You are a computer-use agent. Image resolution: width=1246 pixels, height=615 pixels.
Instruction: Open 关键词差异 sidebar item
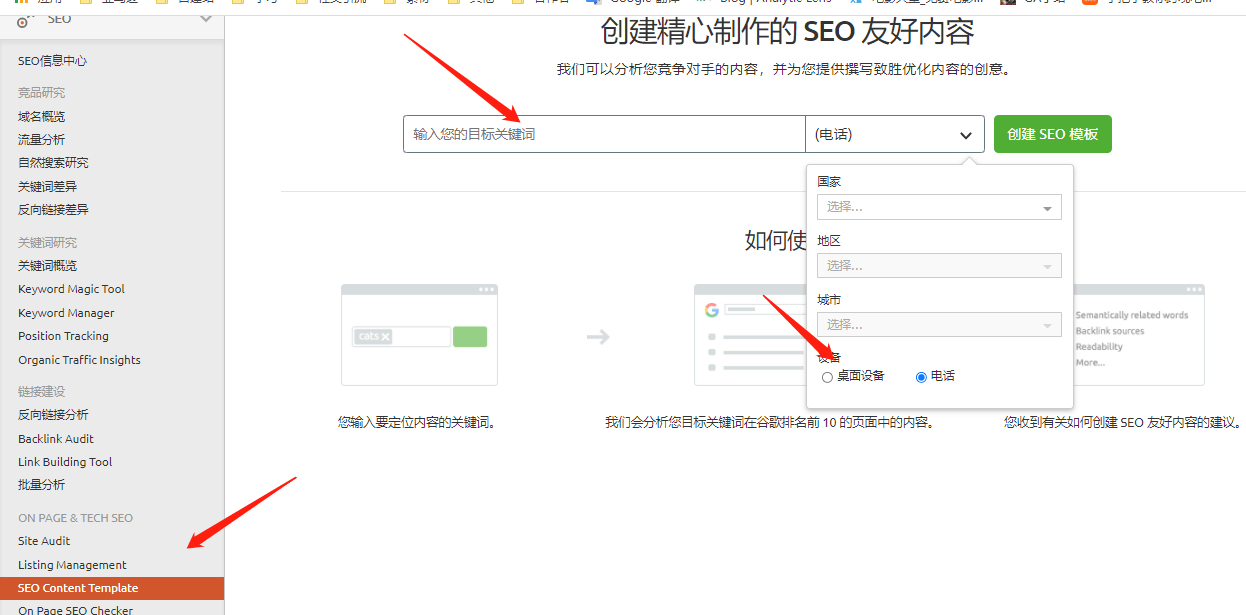click(x=47, y=187)
